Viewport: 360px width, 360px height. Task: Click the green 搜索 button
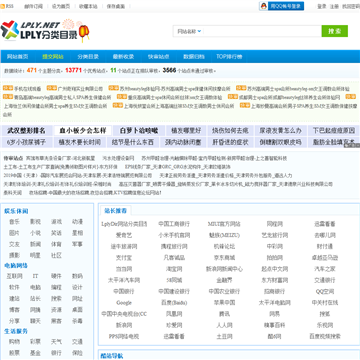(x=335, y=31)
